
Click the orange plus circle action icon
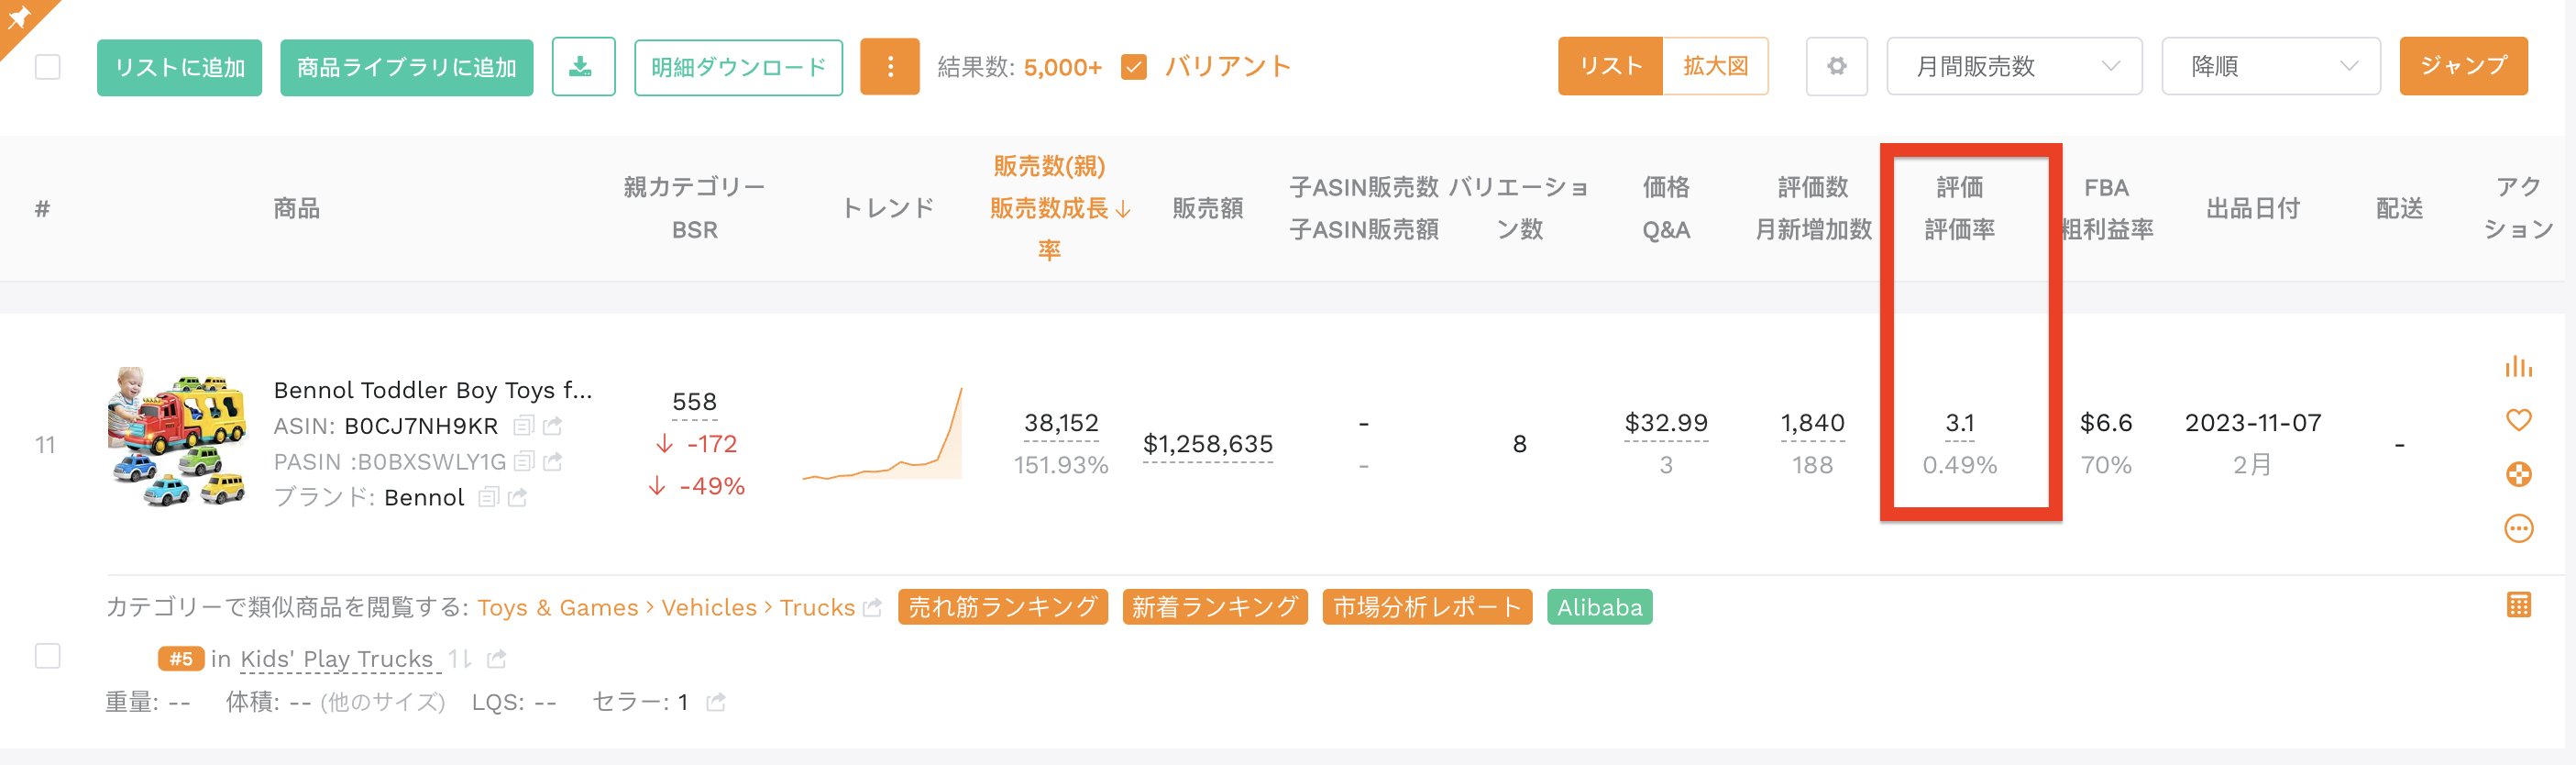[2518, 474]
